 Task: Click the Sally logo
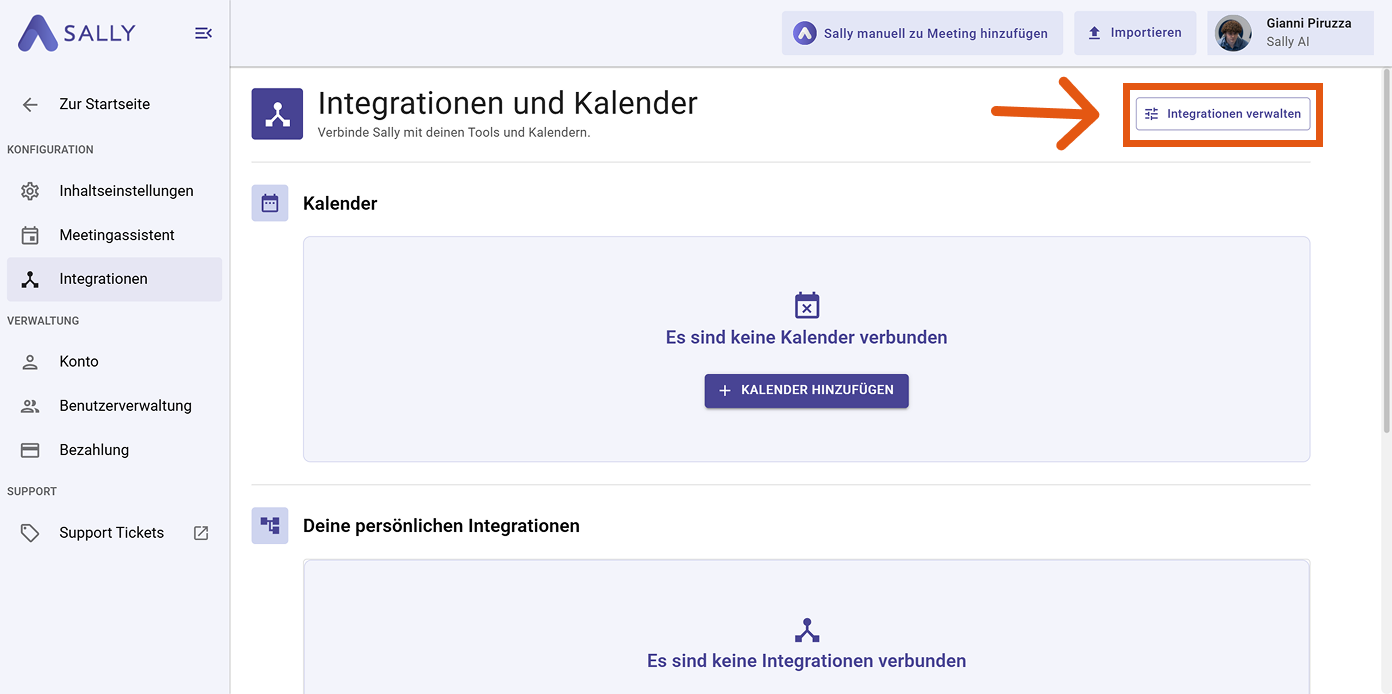click(77, 33)
